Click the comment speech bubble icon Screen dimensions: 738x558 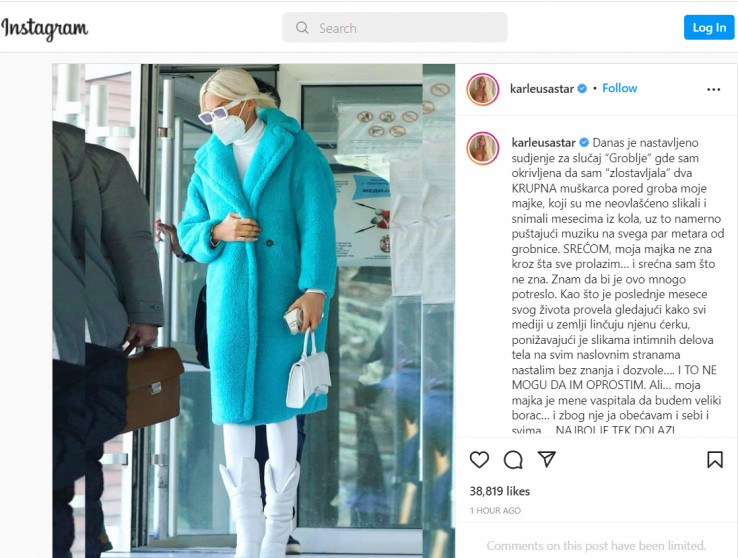point(513,460)
